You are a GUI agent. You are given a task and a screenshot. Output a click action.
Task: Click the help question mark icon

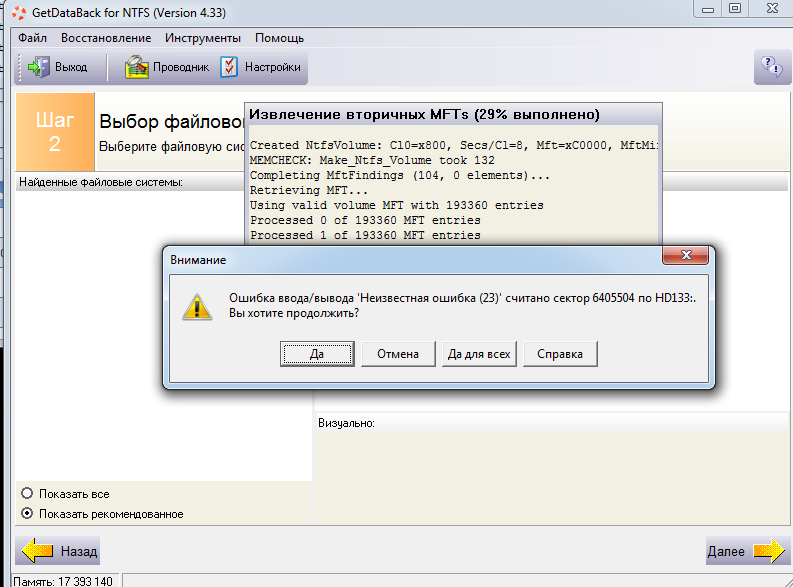pos(772,66)
